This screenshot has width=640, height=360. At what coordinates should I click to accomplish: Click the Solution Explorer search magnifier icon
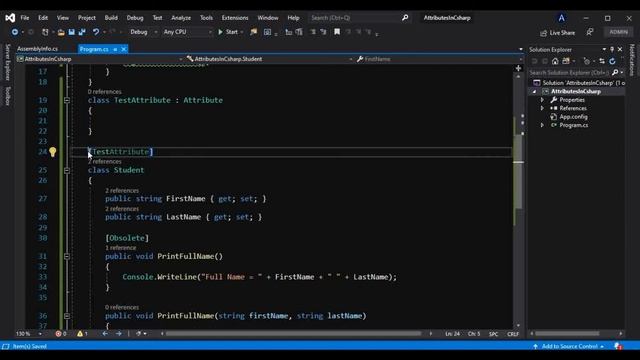[x=615, y=73]
